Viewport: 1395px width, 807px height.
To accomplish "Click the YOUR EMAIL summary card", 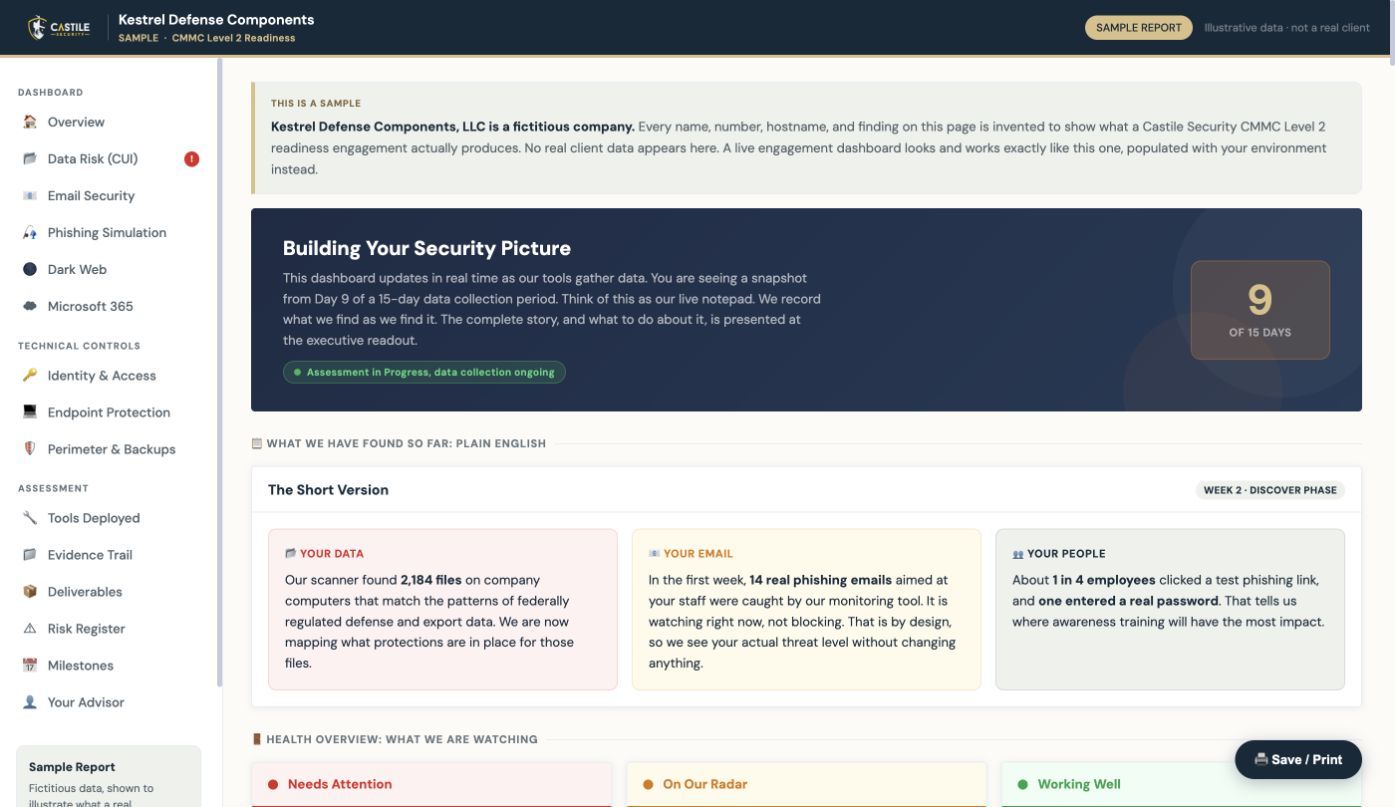I will [x=806, y=609].
